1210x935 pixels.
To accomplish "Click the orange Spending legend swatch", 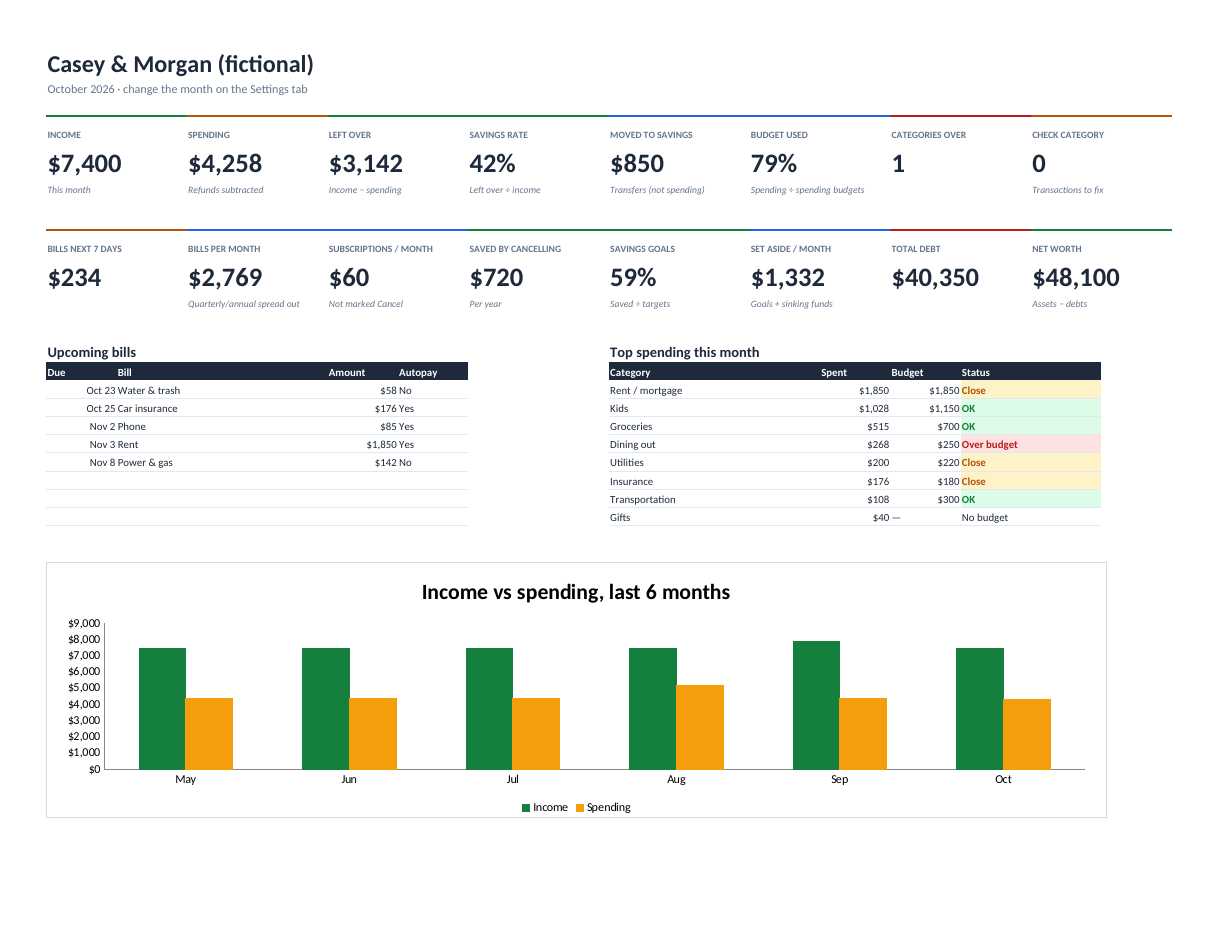I will pyautogui.click(x=580, y=808).
